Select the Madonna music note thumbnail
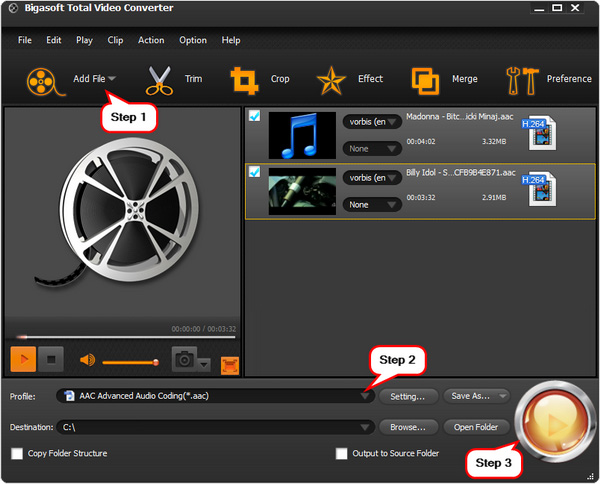The image size is (600, 484). pos(302,135)
